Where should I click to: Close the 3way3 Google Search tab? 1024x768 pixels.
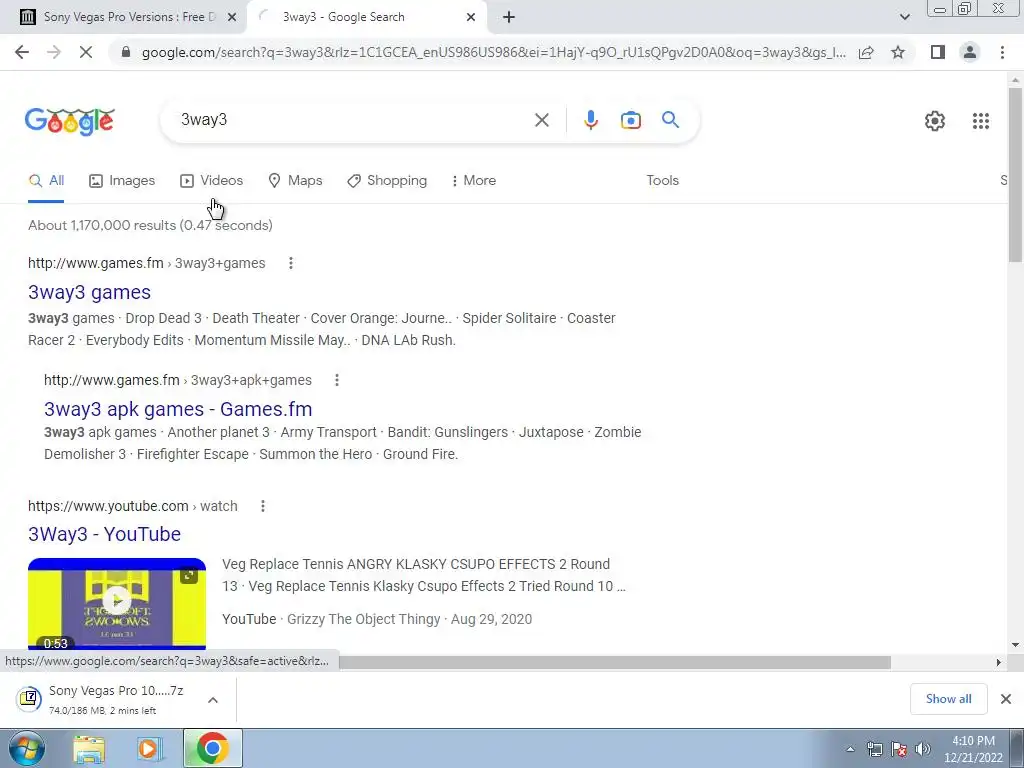471,18
